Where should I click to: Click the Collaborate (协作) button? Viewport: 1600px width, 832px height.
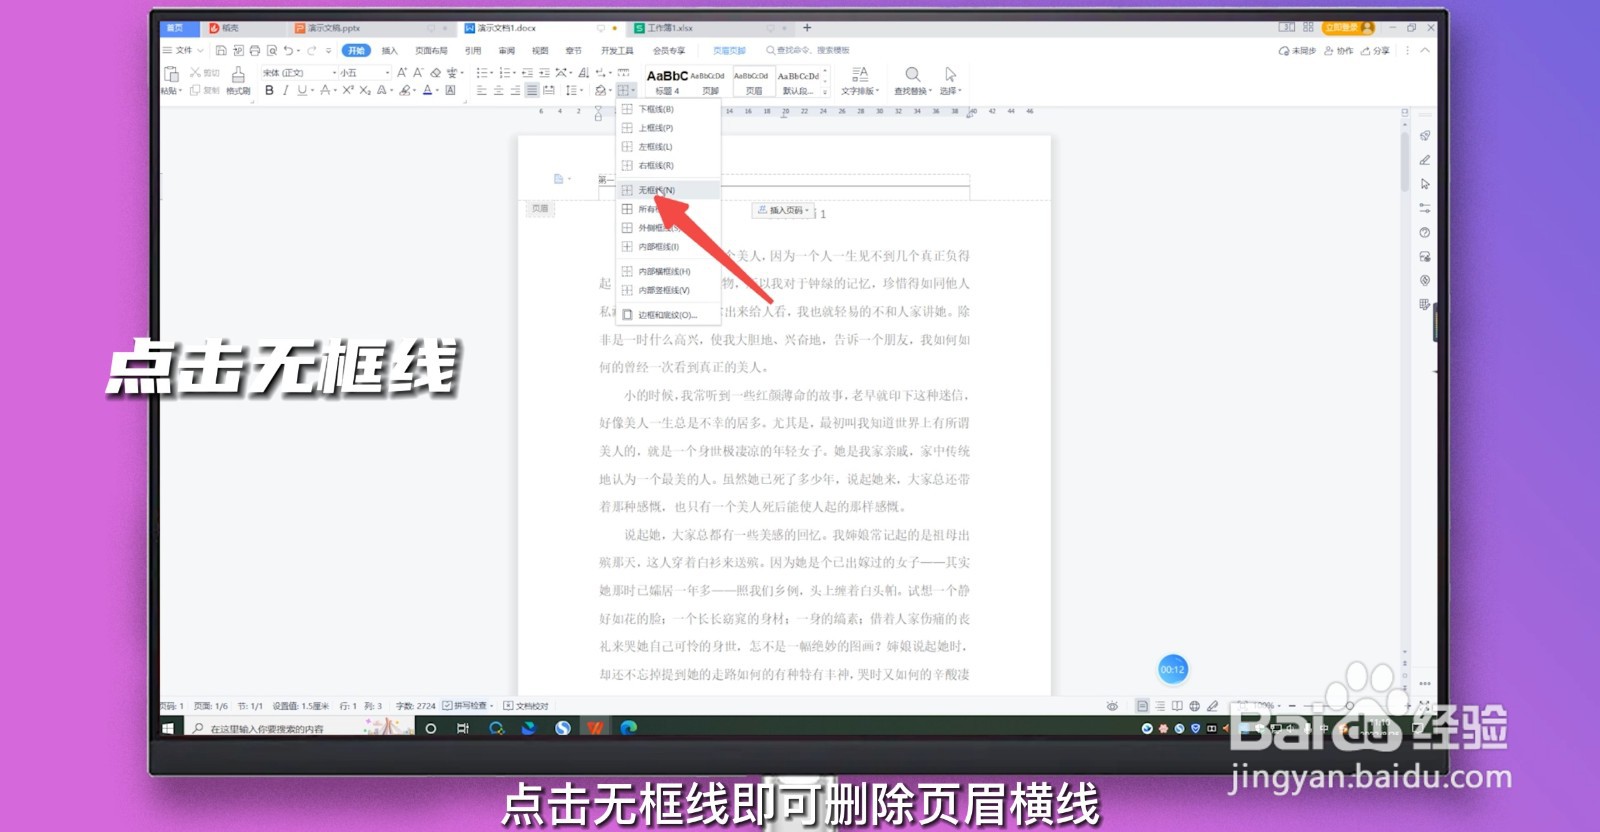pos(1339,50)
